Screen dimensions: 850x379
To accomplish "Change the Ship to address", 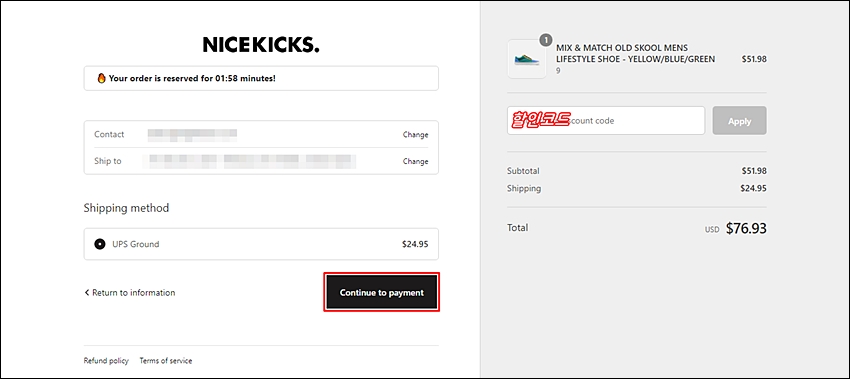I will pyautogui.click(x=415, y=161).
